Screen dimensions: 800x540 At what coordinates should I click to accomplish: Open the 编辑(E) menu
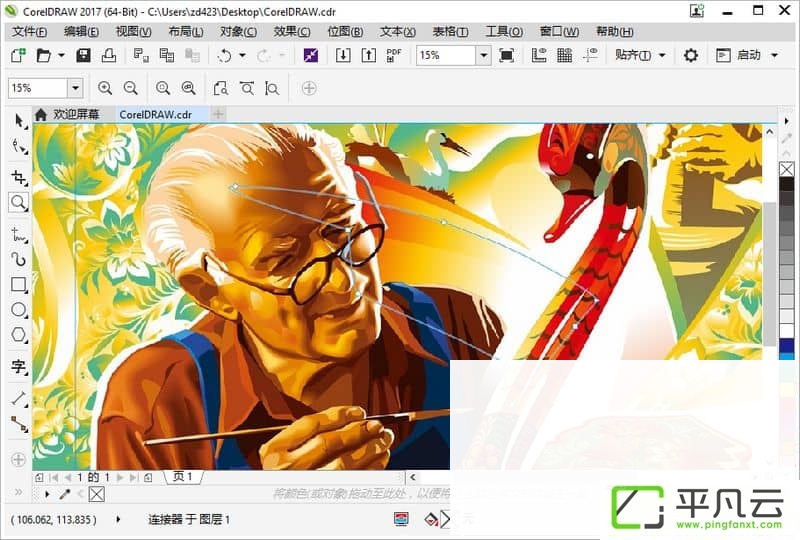tap(82, 32)
